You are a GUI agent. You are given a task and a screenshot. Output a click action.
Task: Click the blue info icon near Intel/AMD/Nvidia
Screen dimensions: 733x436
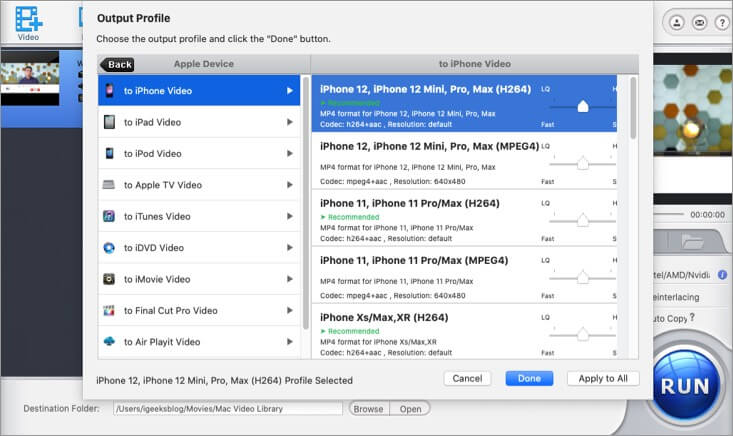722,275
